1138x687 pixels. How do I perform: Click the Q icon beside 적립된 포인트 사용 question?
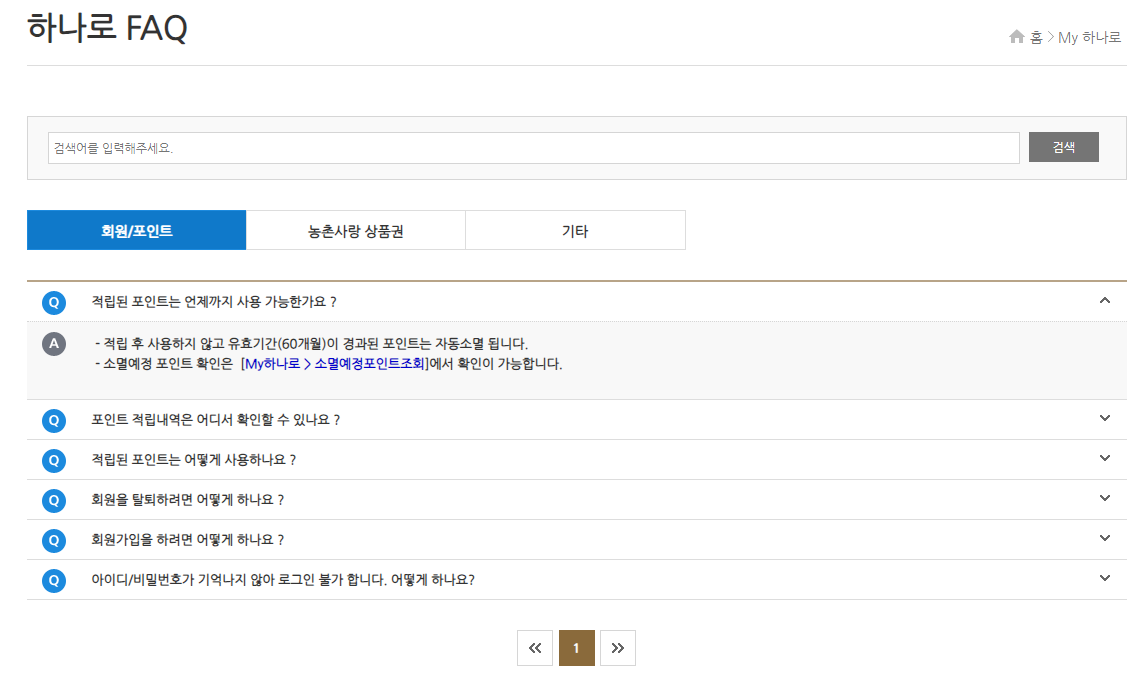click(54, 459)
